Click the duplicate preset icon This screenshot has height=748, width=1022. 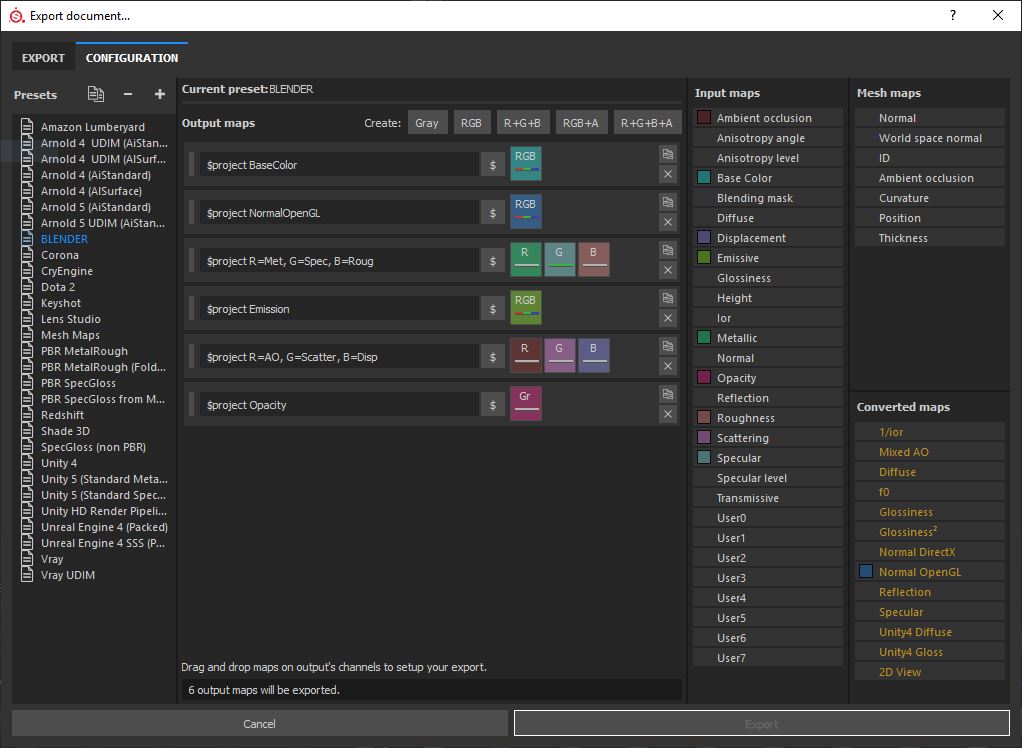pos(95,94)
